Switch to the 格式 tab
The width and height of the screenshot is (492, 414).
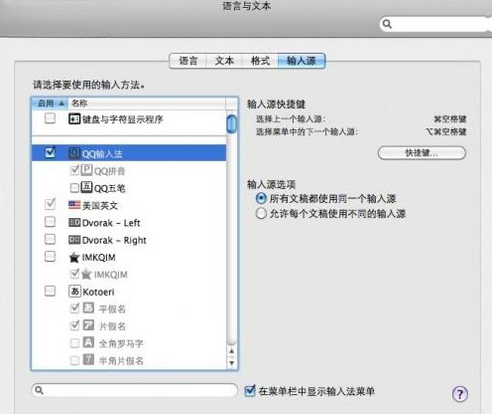pyautogui.click(x=260, y=61)
